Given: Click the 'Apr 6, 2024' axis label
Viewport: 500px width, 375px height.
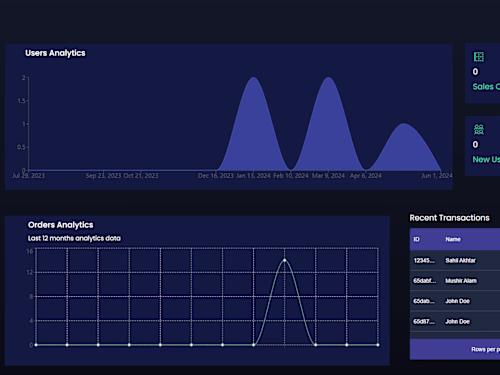Looking at the screenshot, I should [x=365, y=176].
